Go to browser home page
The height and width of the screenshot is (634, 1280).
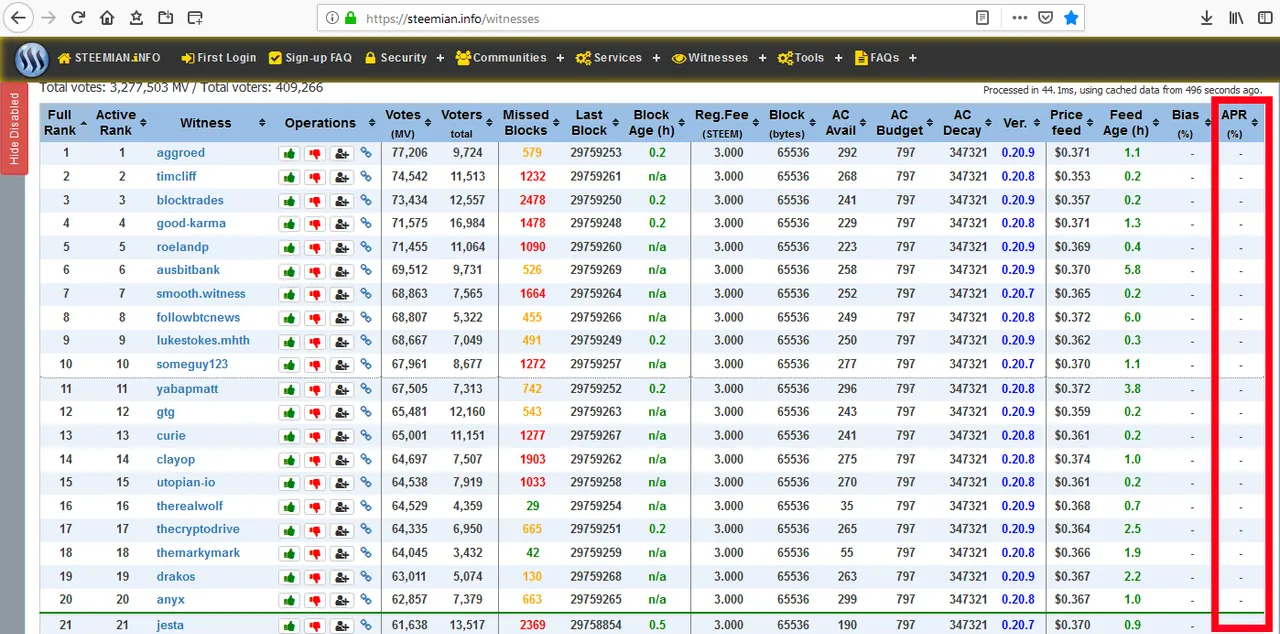107,17
